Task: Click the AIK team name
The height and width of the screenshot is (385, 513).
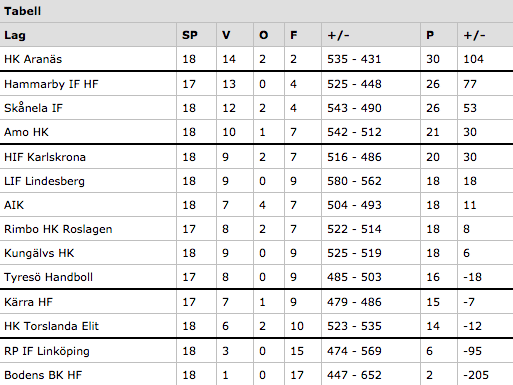Action: [x=14, y=205]
